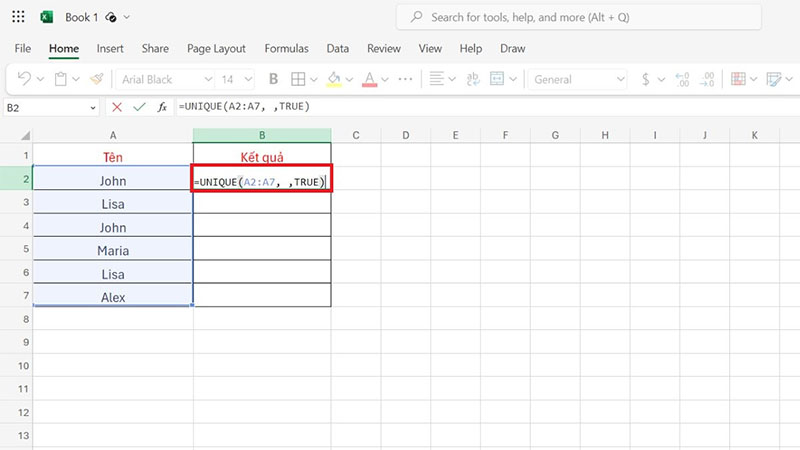Open the app launcher grid
The width and height of the screenshot is (800, 450).
(x=18, y=17)
